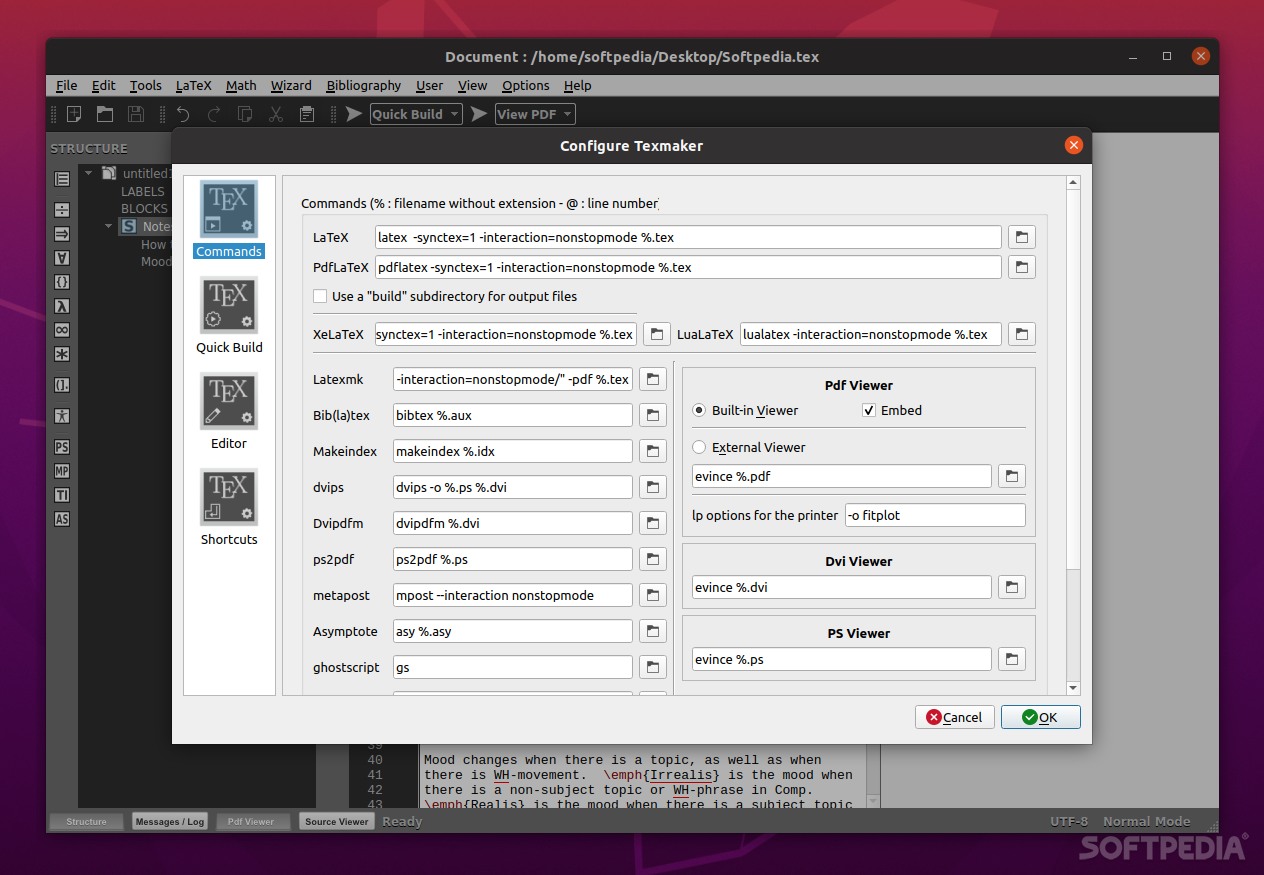Screen dimensions: 1264x875
Task: Browse for the Makeindex command executable
Action: (x=652, y=451)
